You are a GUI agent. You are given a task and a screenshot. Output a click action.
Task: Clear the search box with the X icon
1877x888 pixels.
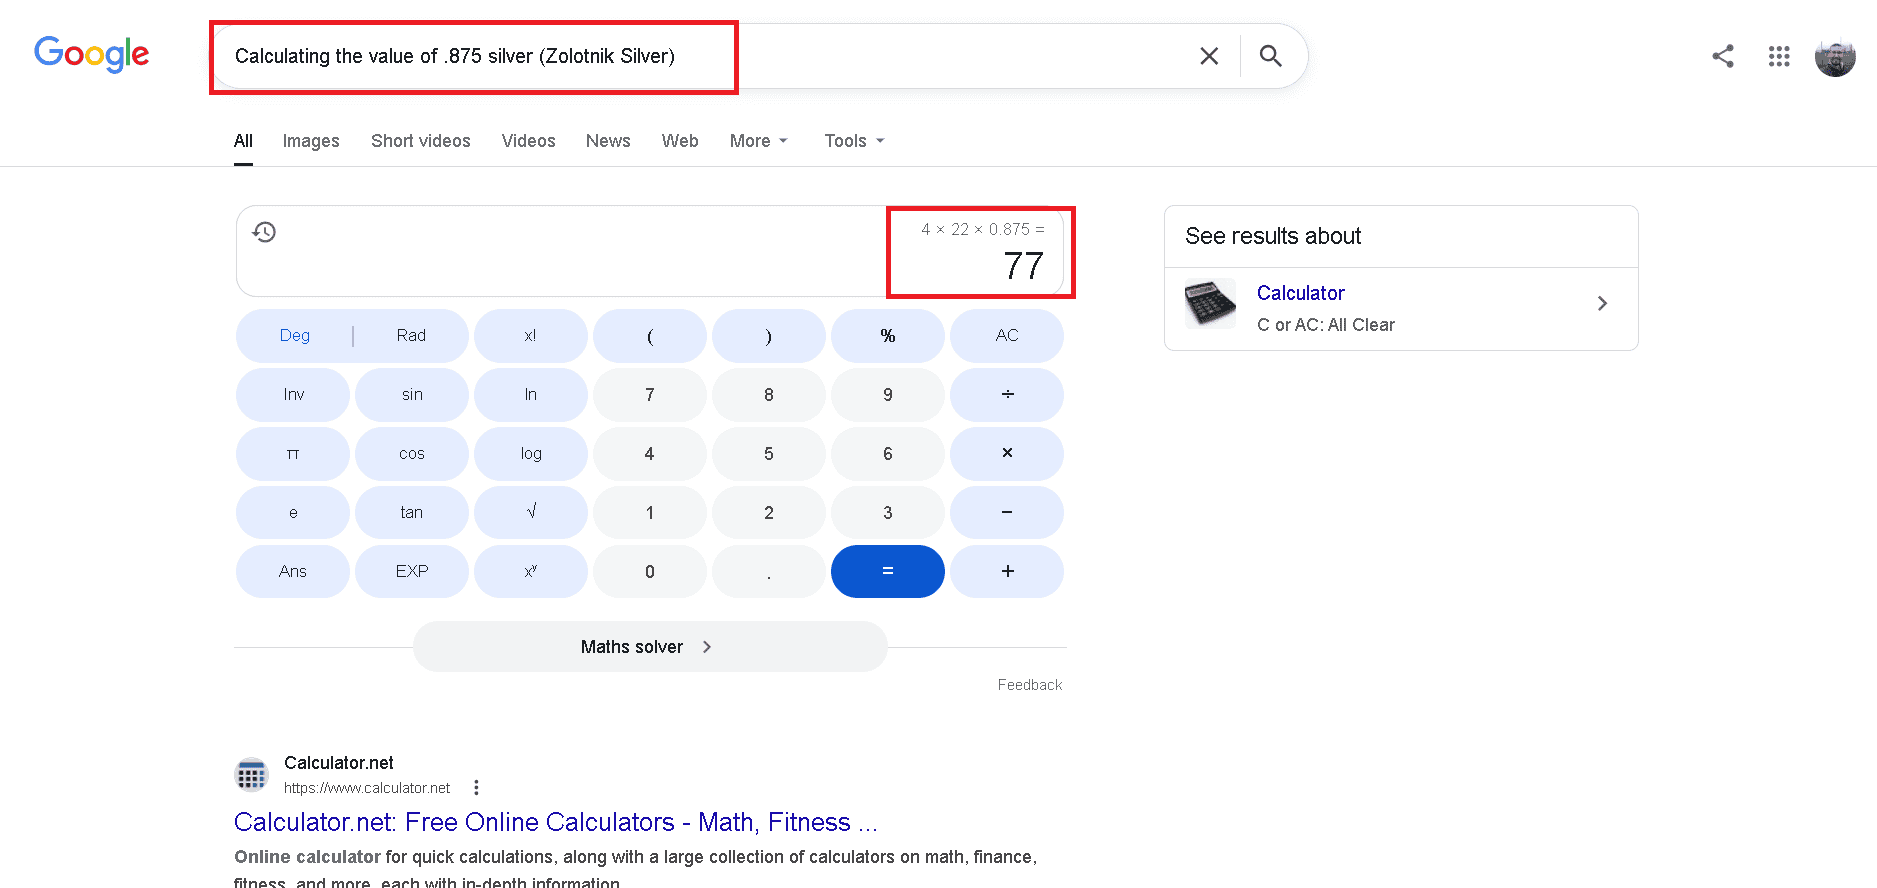1209,56
